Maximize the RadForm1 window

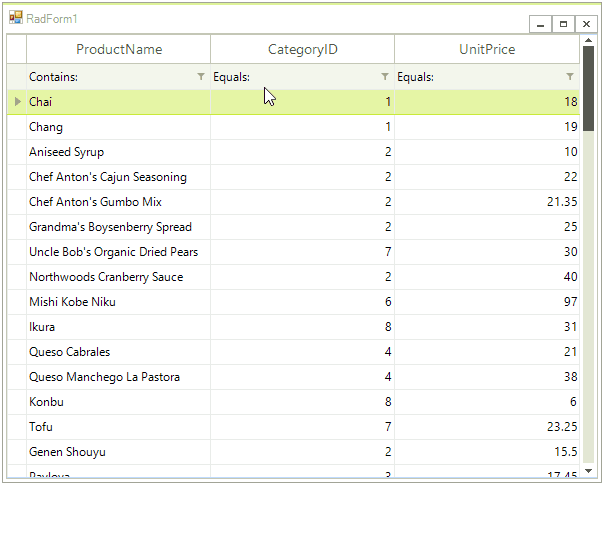563,24
